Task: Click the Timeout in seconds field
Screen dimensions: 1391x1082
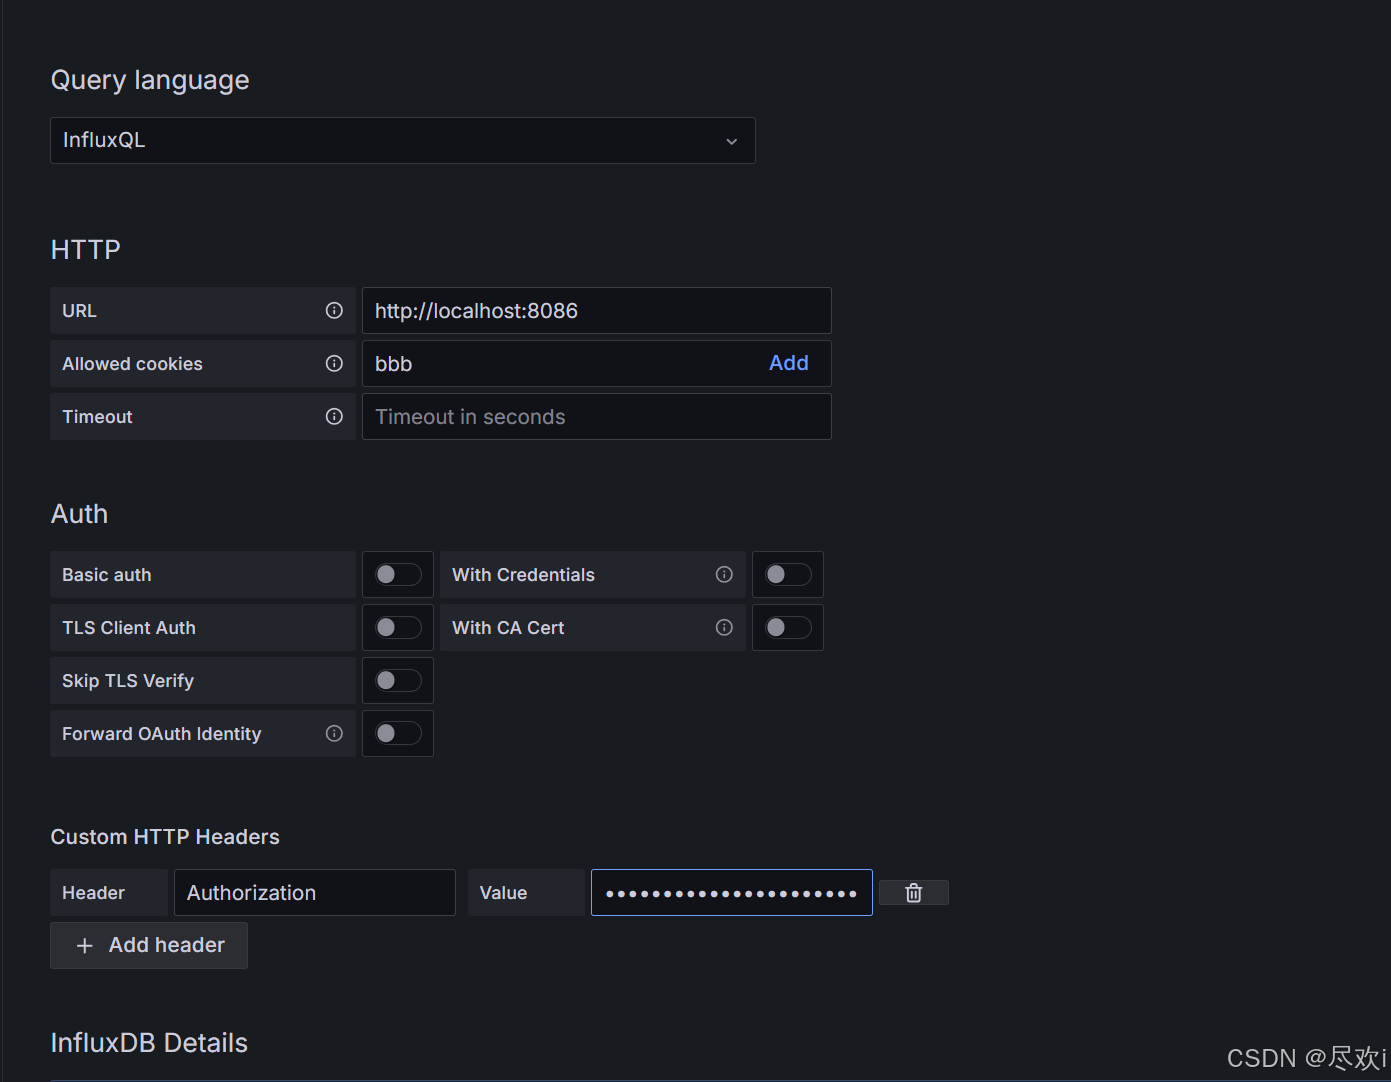Action: point(597,417)
